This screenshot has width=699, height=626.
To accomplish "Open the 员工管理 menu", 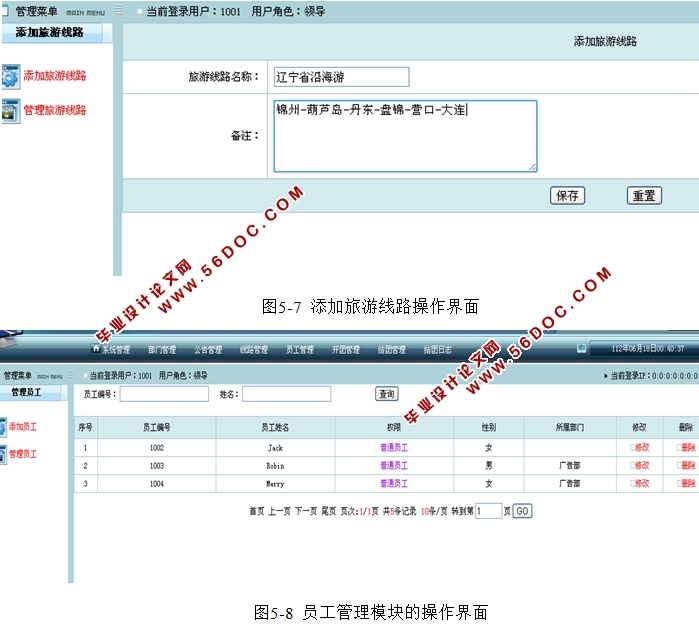I will [x=300, y=350].
